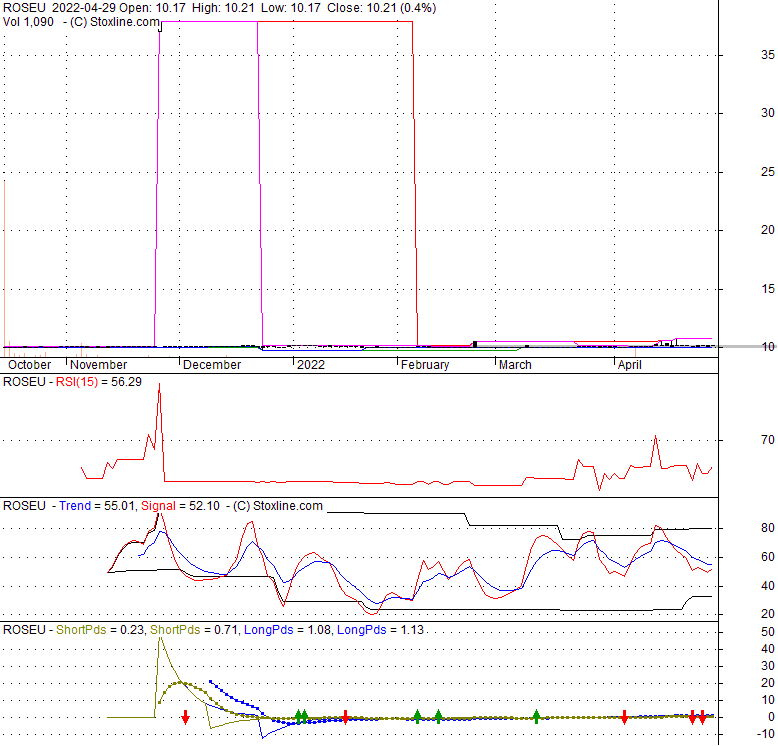This screenshot has width=778, height=746.
Task: Click the 35 tick on the price axis
Action: click(x=768, y=55)
